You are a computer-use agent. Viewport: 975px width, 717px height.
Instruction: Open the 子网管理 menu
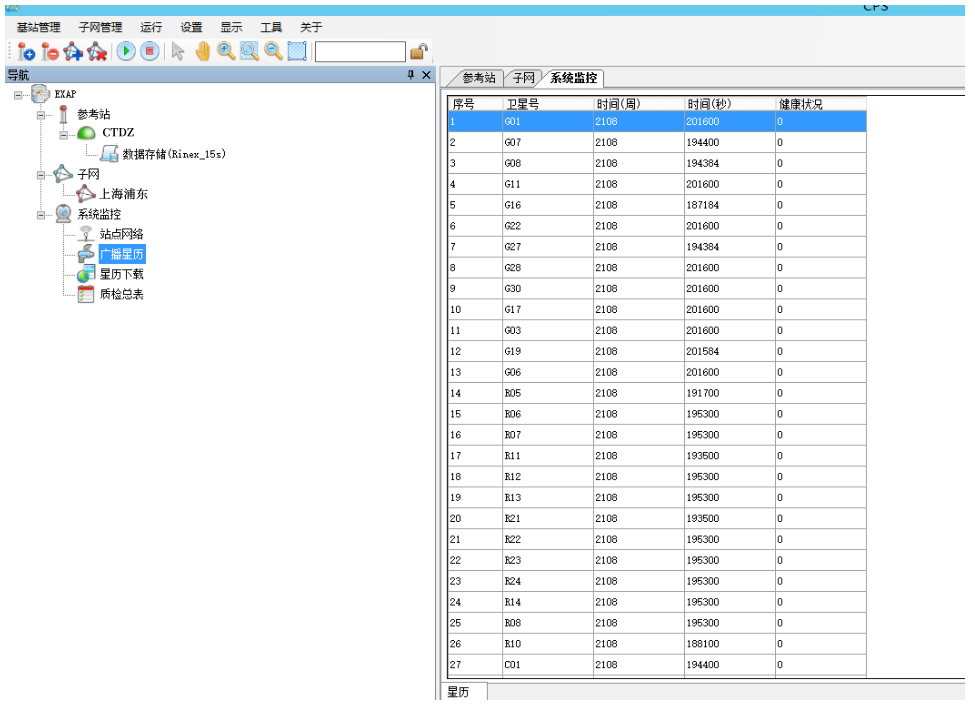point(101,27)
